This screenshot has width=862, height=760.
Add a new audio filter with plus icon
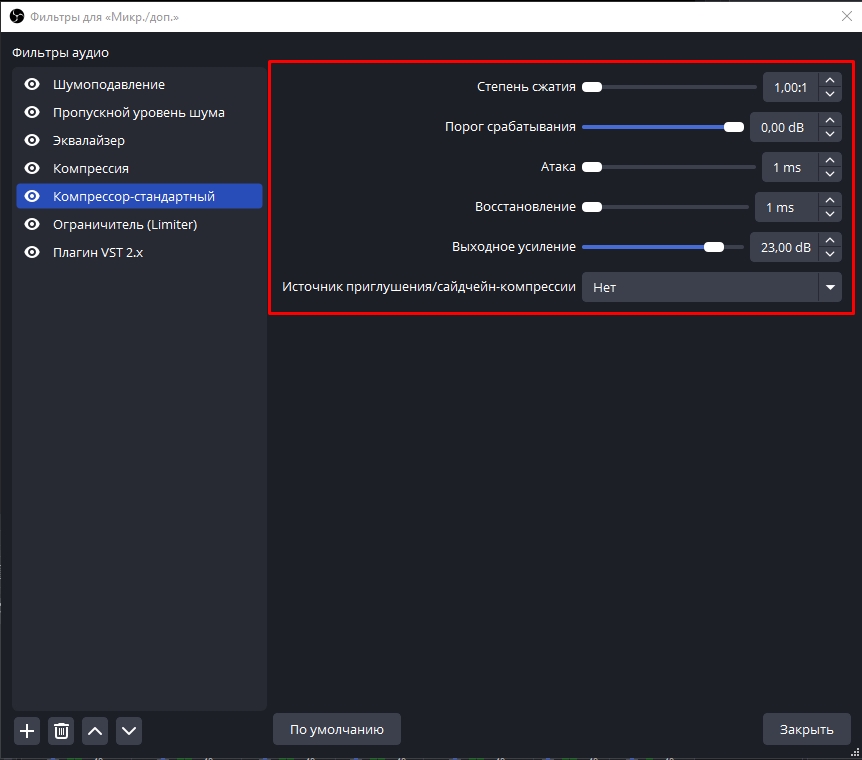tap(27, 731)
